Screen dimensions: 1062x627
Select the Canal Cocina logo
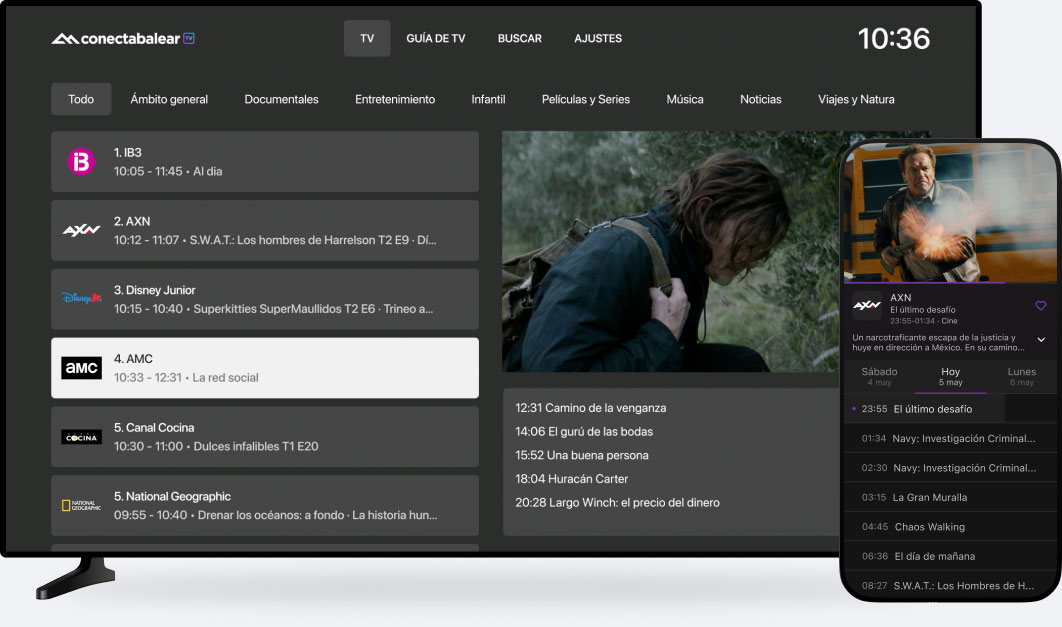(x=81, y=437)
